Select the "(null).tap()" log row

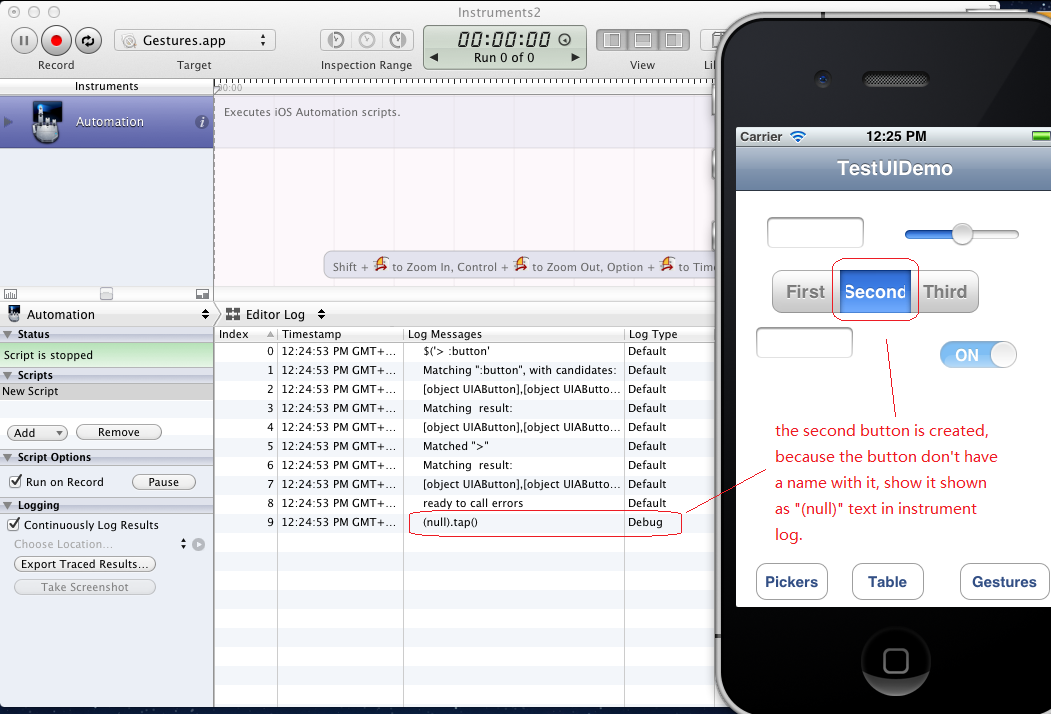[x=465, y=522]
